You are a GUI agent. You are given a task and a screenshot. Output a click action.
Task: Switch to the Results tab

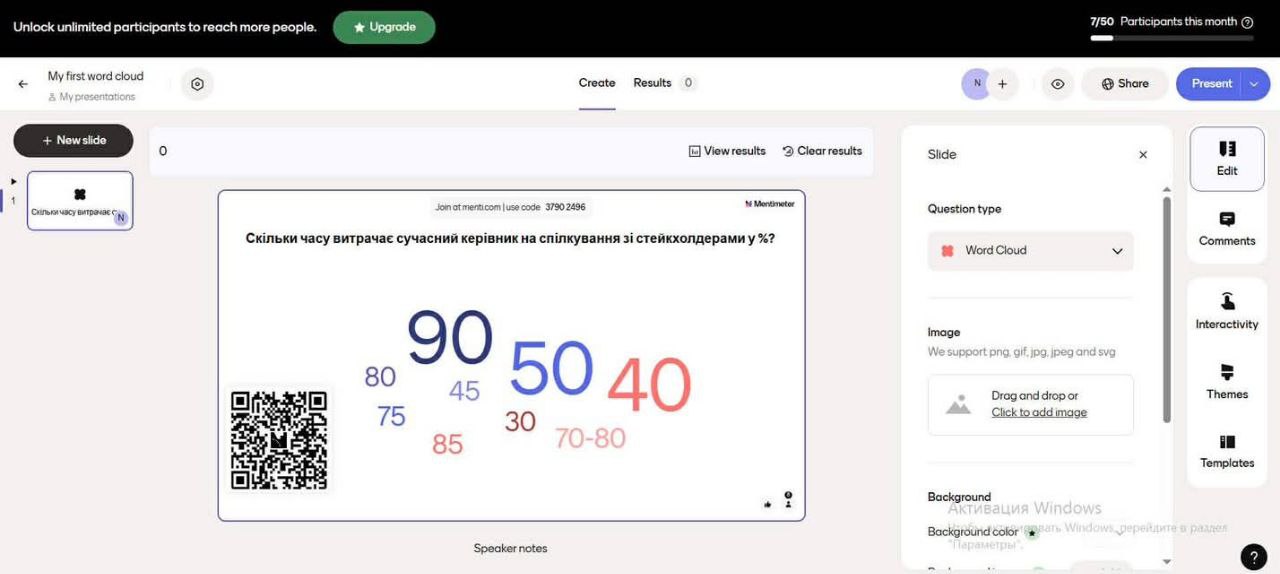[x=652, y=83]
